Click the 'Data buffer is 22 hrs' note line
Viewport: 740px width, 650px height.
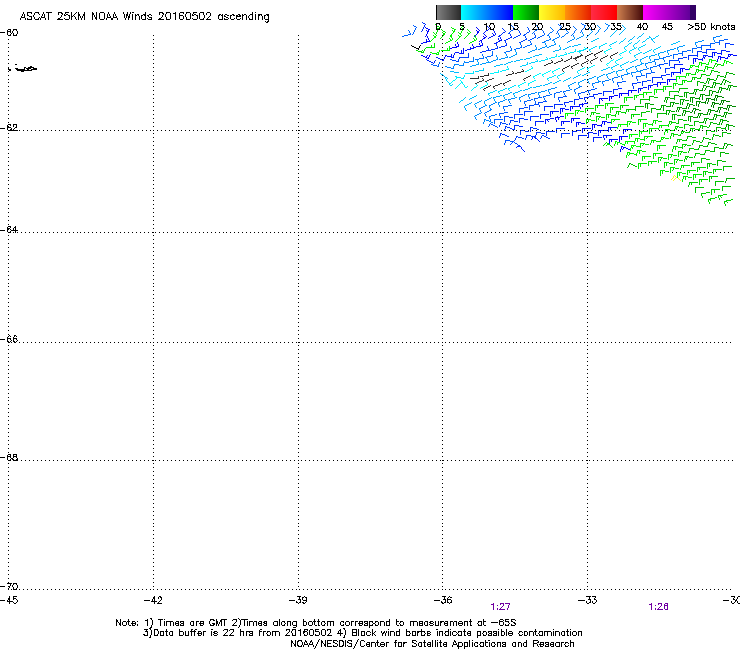[362, 633]
